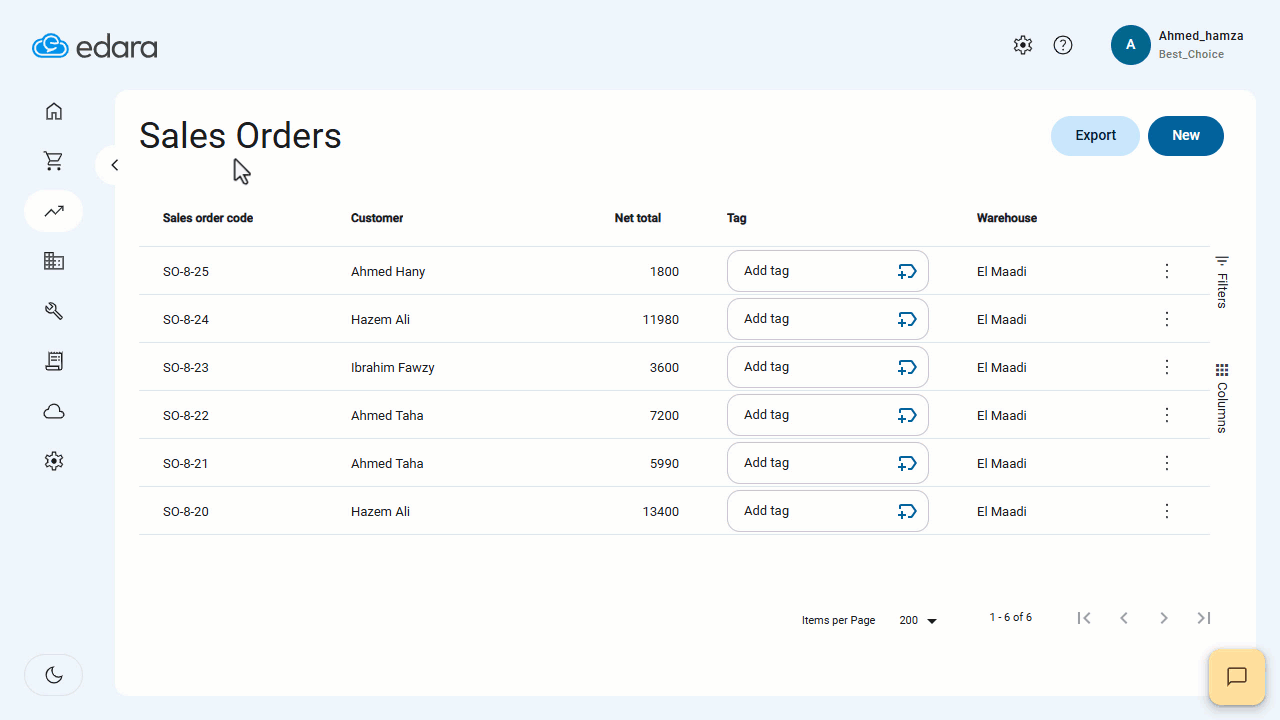Screen dimensions: 1280x720
Task: Click the add-tag icon for SO-8-23
Action: pos(907,367)
